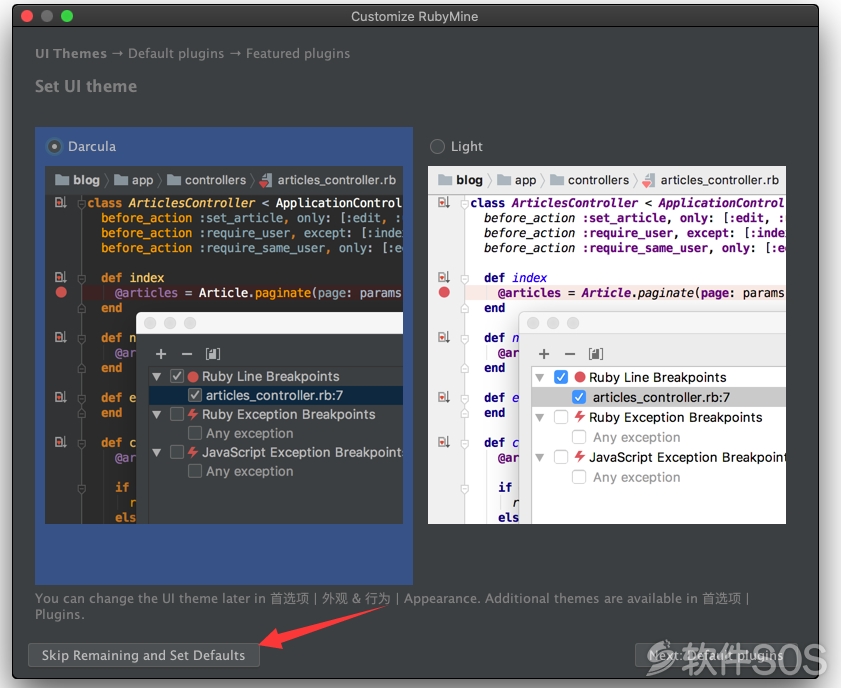Image resolution: width=841 pixels, height=688 pixels.
Task: Click the red gutter breakpoint dot in Light preview
Action: (x=444, y=292)
